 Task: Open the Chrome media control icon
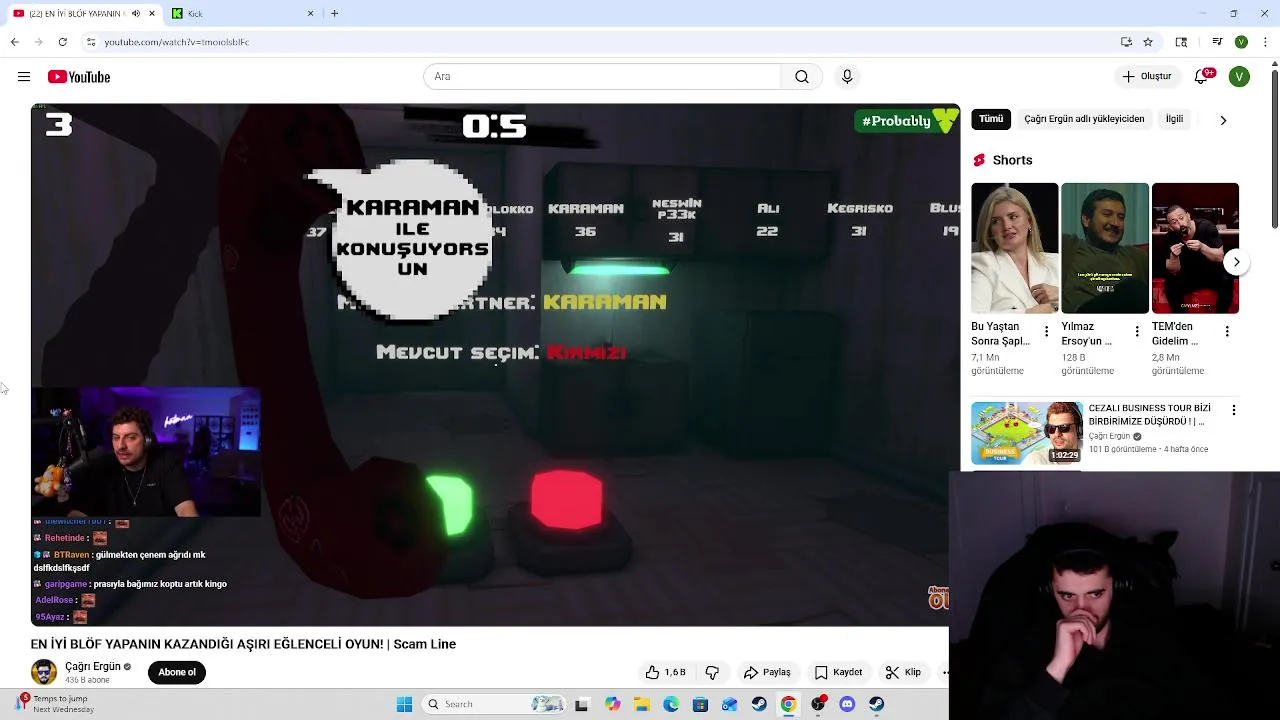[x=1217, y=42]
